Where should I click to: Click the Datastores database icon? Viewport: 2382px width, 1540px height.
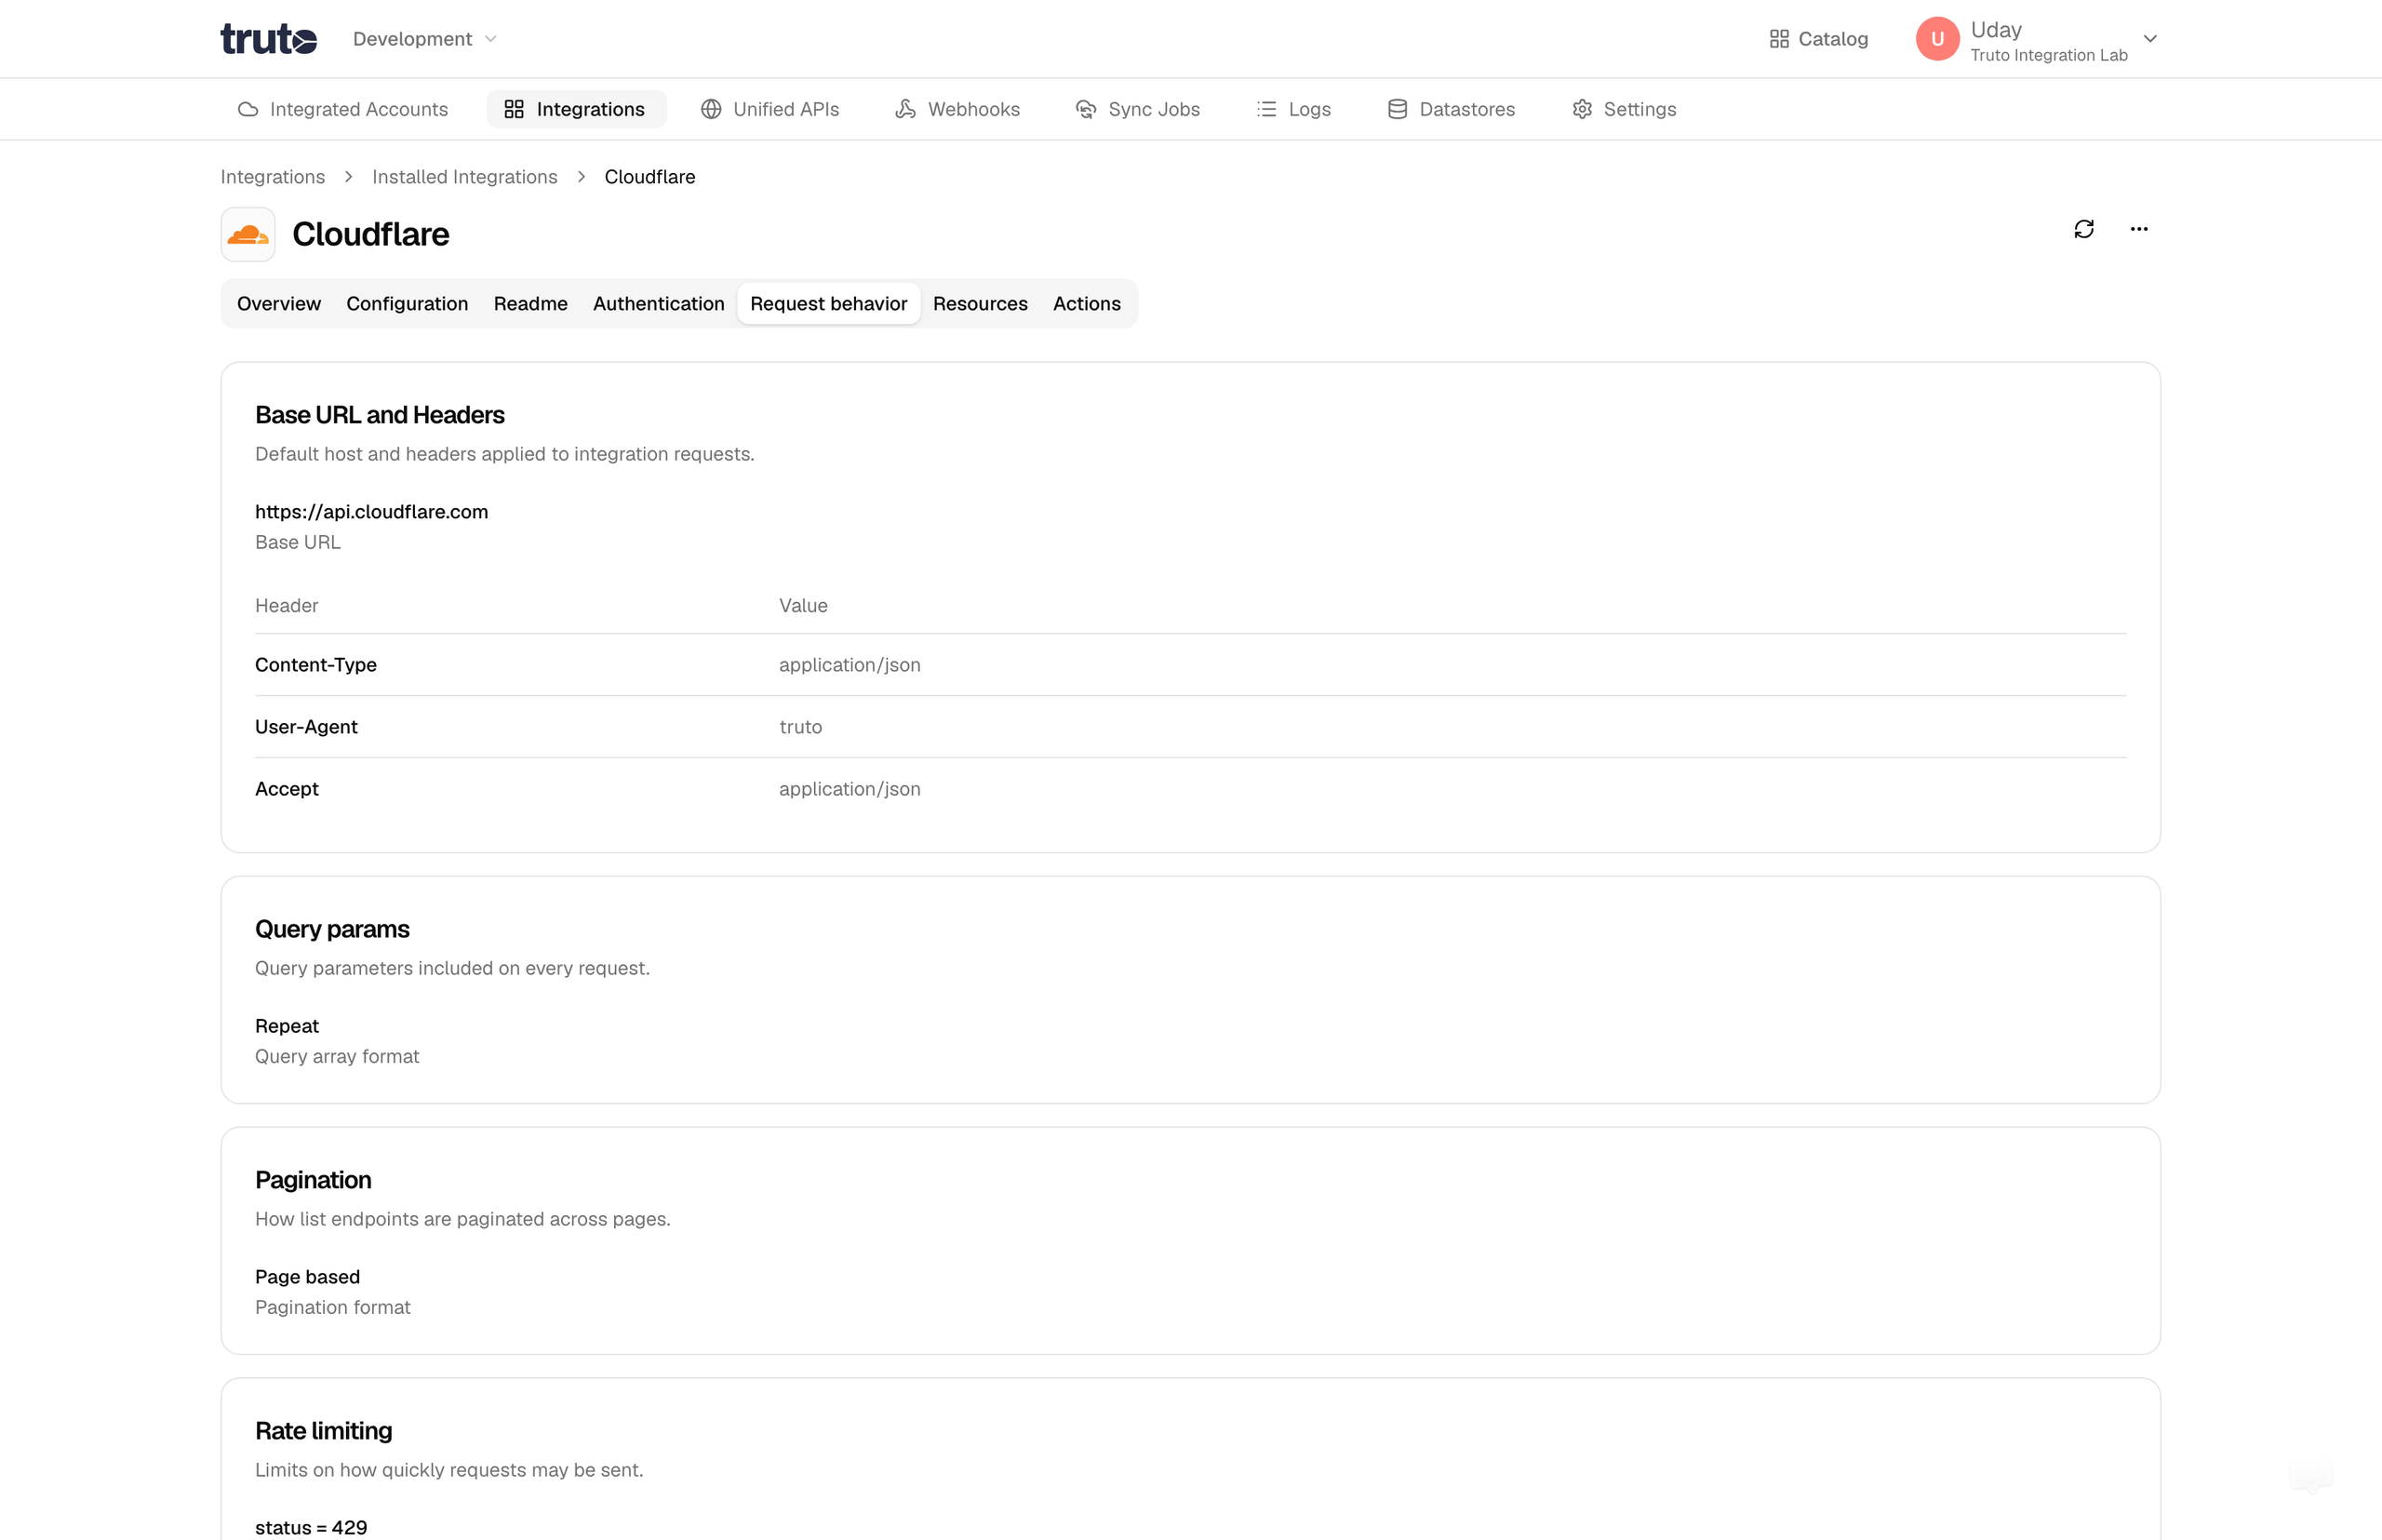pyautogui.click(x=1397, y=109)
